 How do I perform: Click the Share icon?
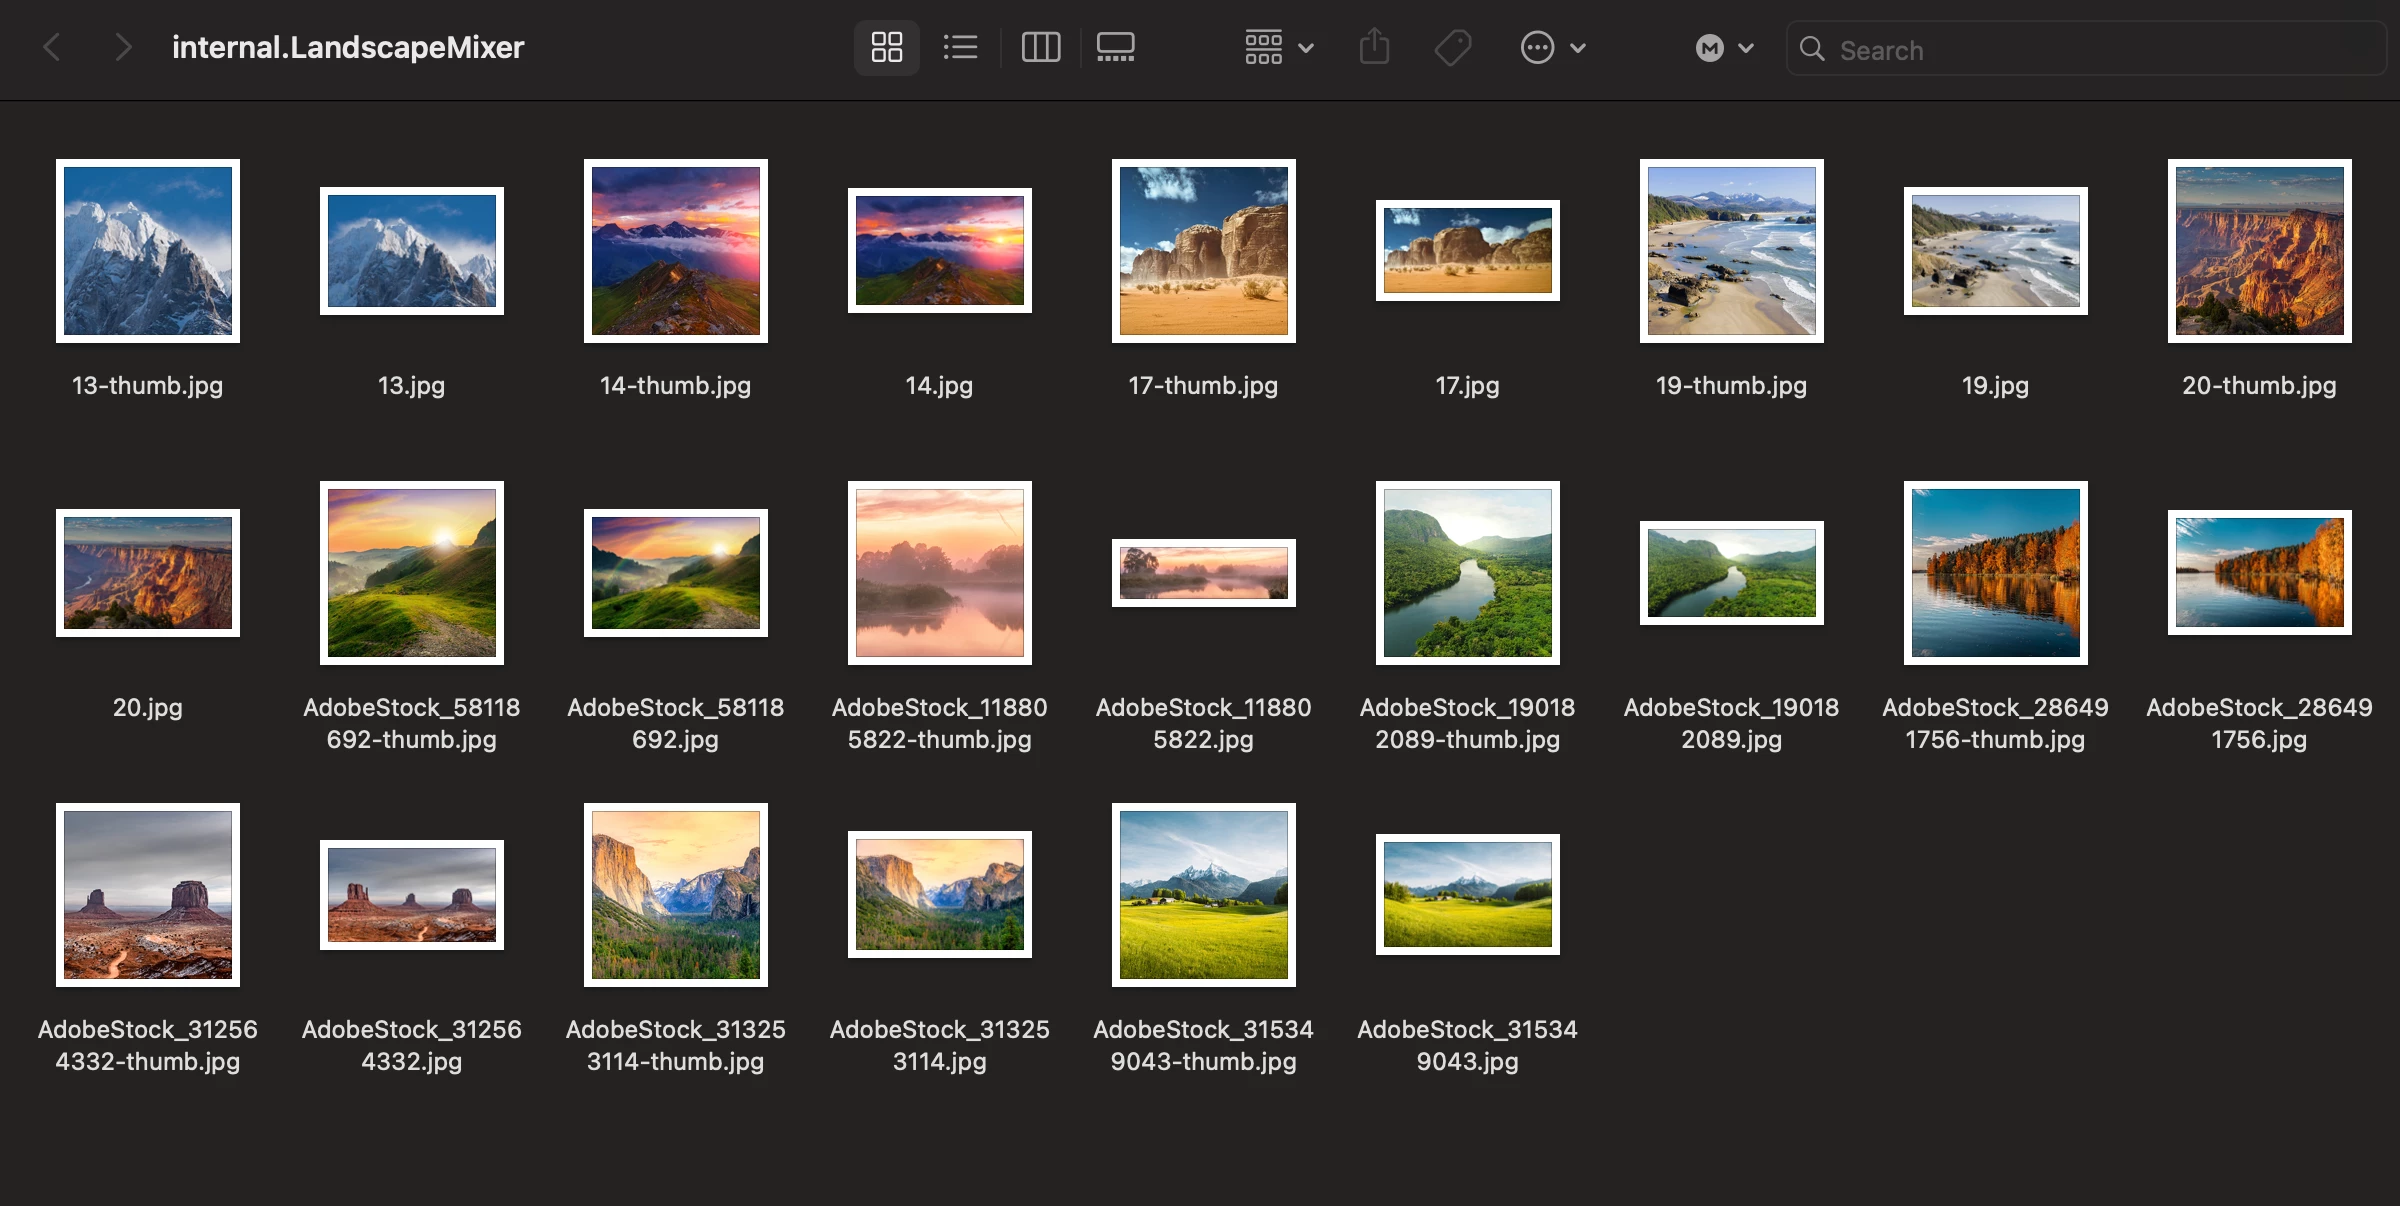(x=1374, y=47)
